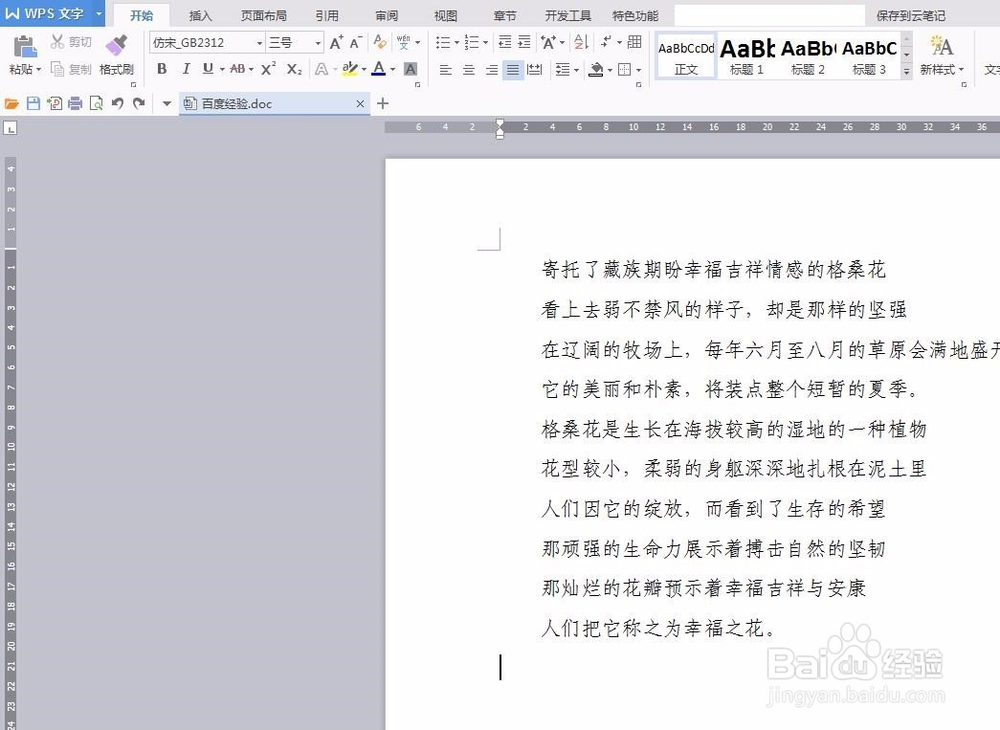Viewport: 1000px width, 730px height.
Task: Clear formatting with the eraser icon
Action: 380,43
